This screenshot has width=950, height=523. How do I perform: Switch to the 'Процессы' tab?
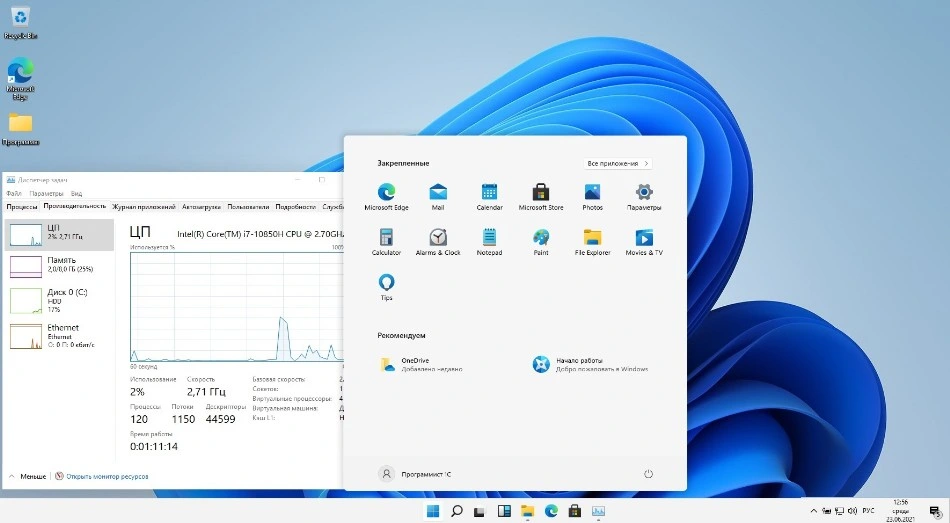pos(22,207)
